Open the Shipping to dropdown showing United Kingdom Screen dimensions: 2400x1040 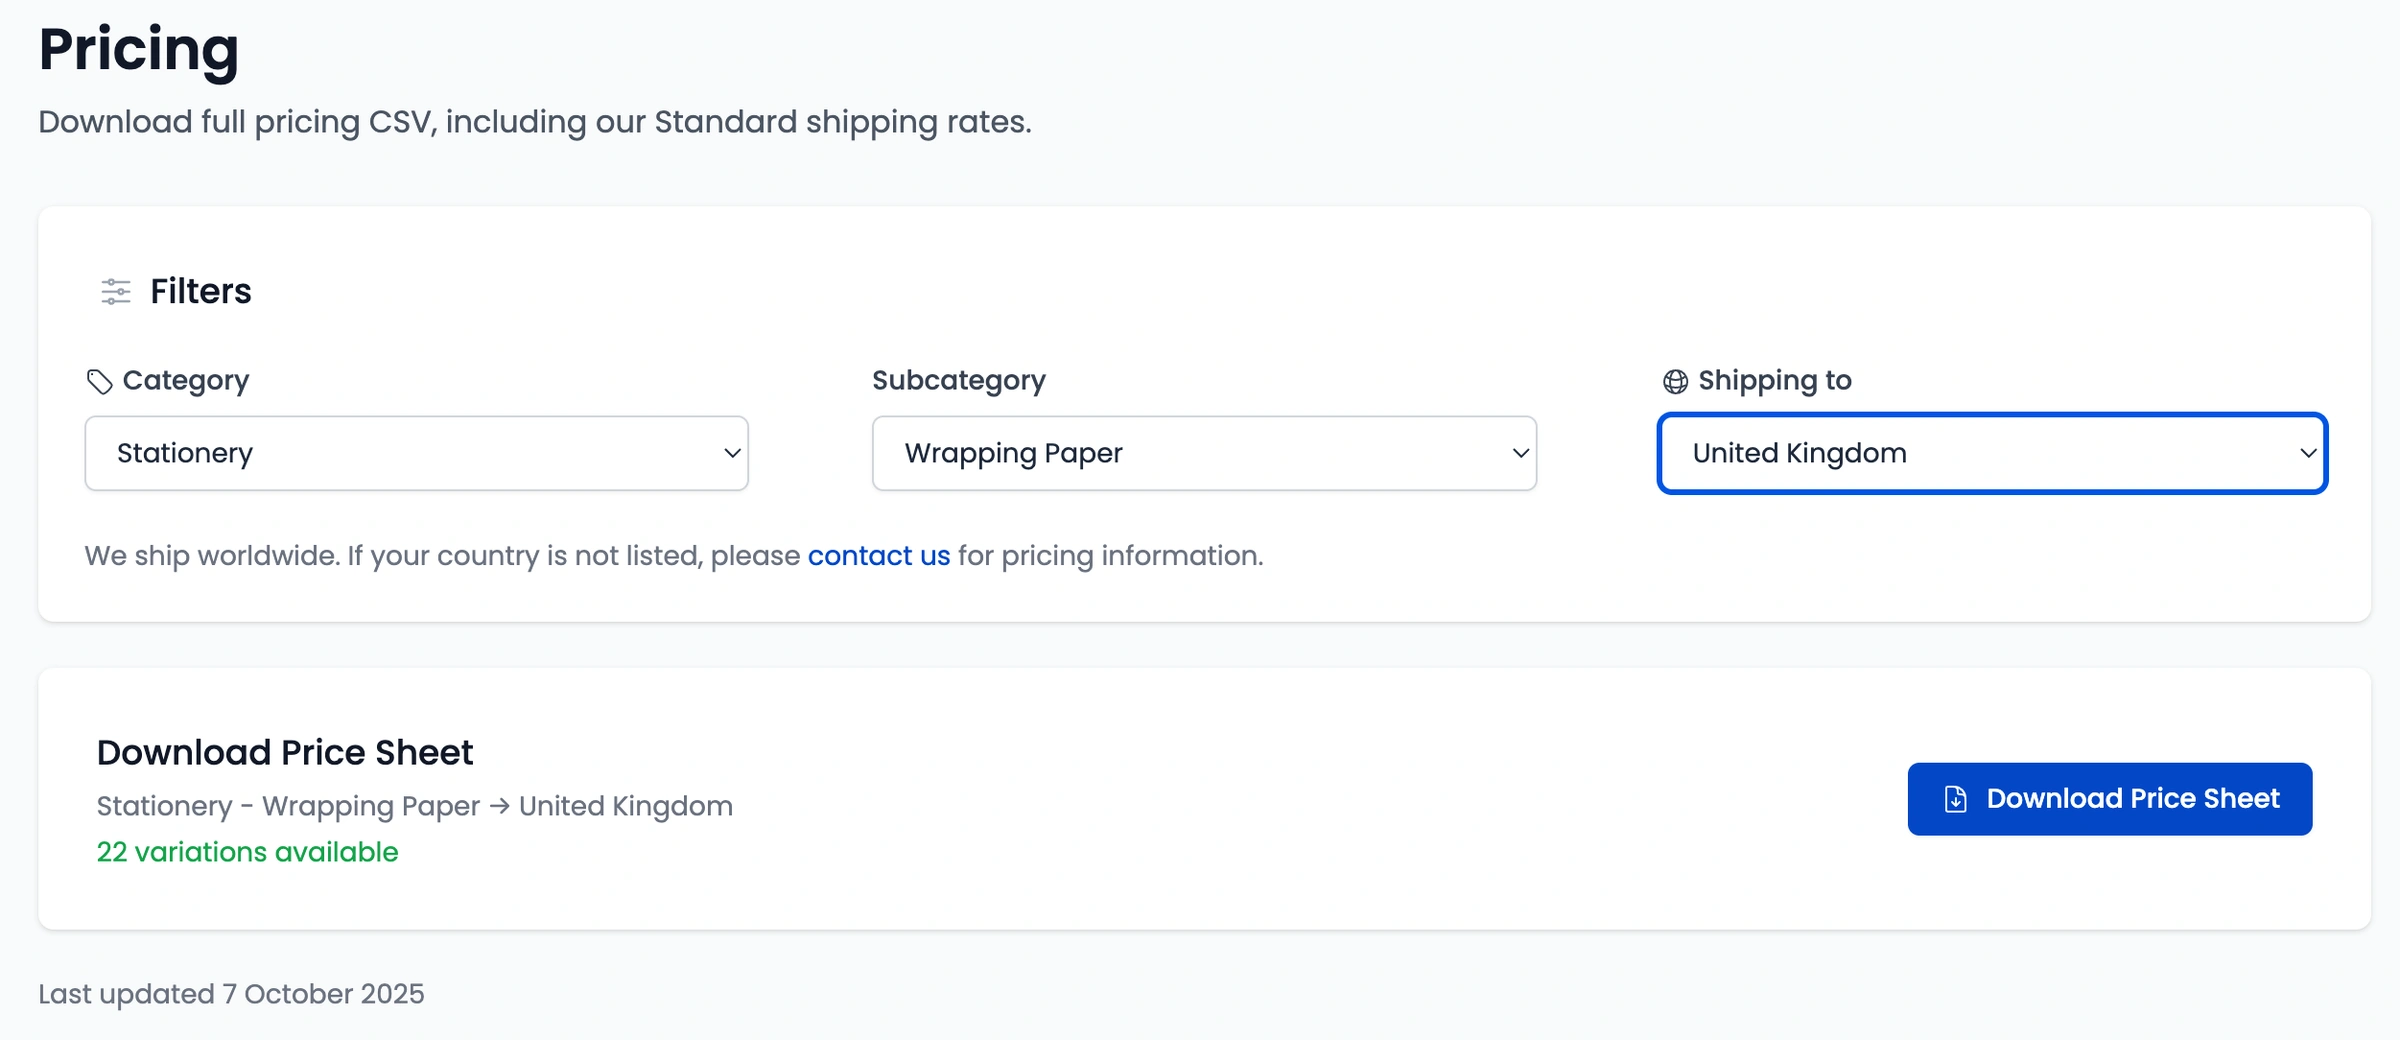click(x=1994, y=453)
